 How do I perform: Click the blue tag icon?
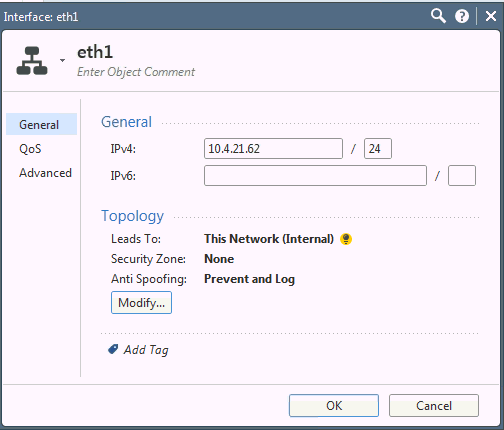113,349
